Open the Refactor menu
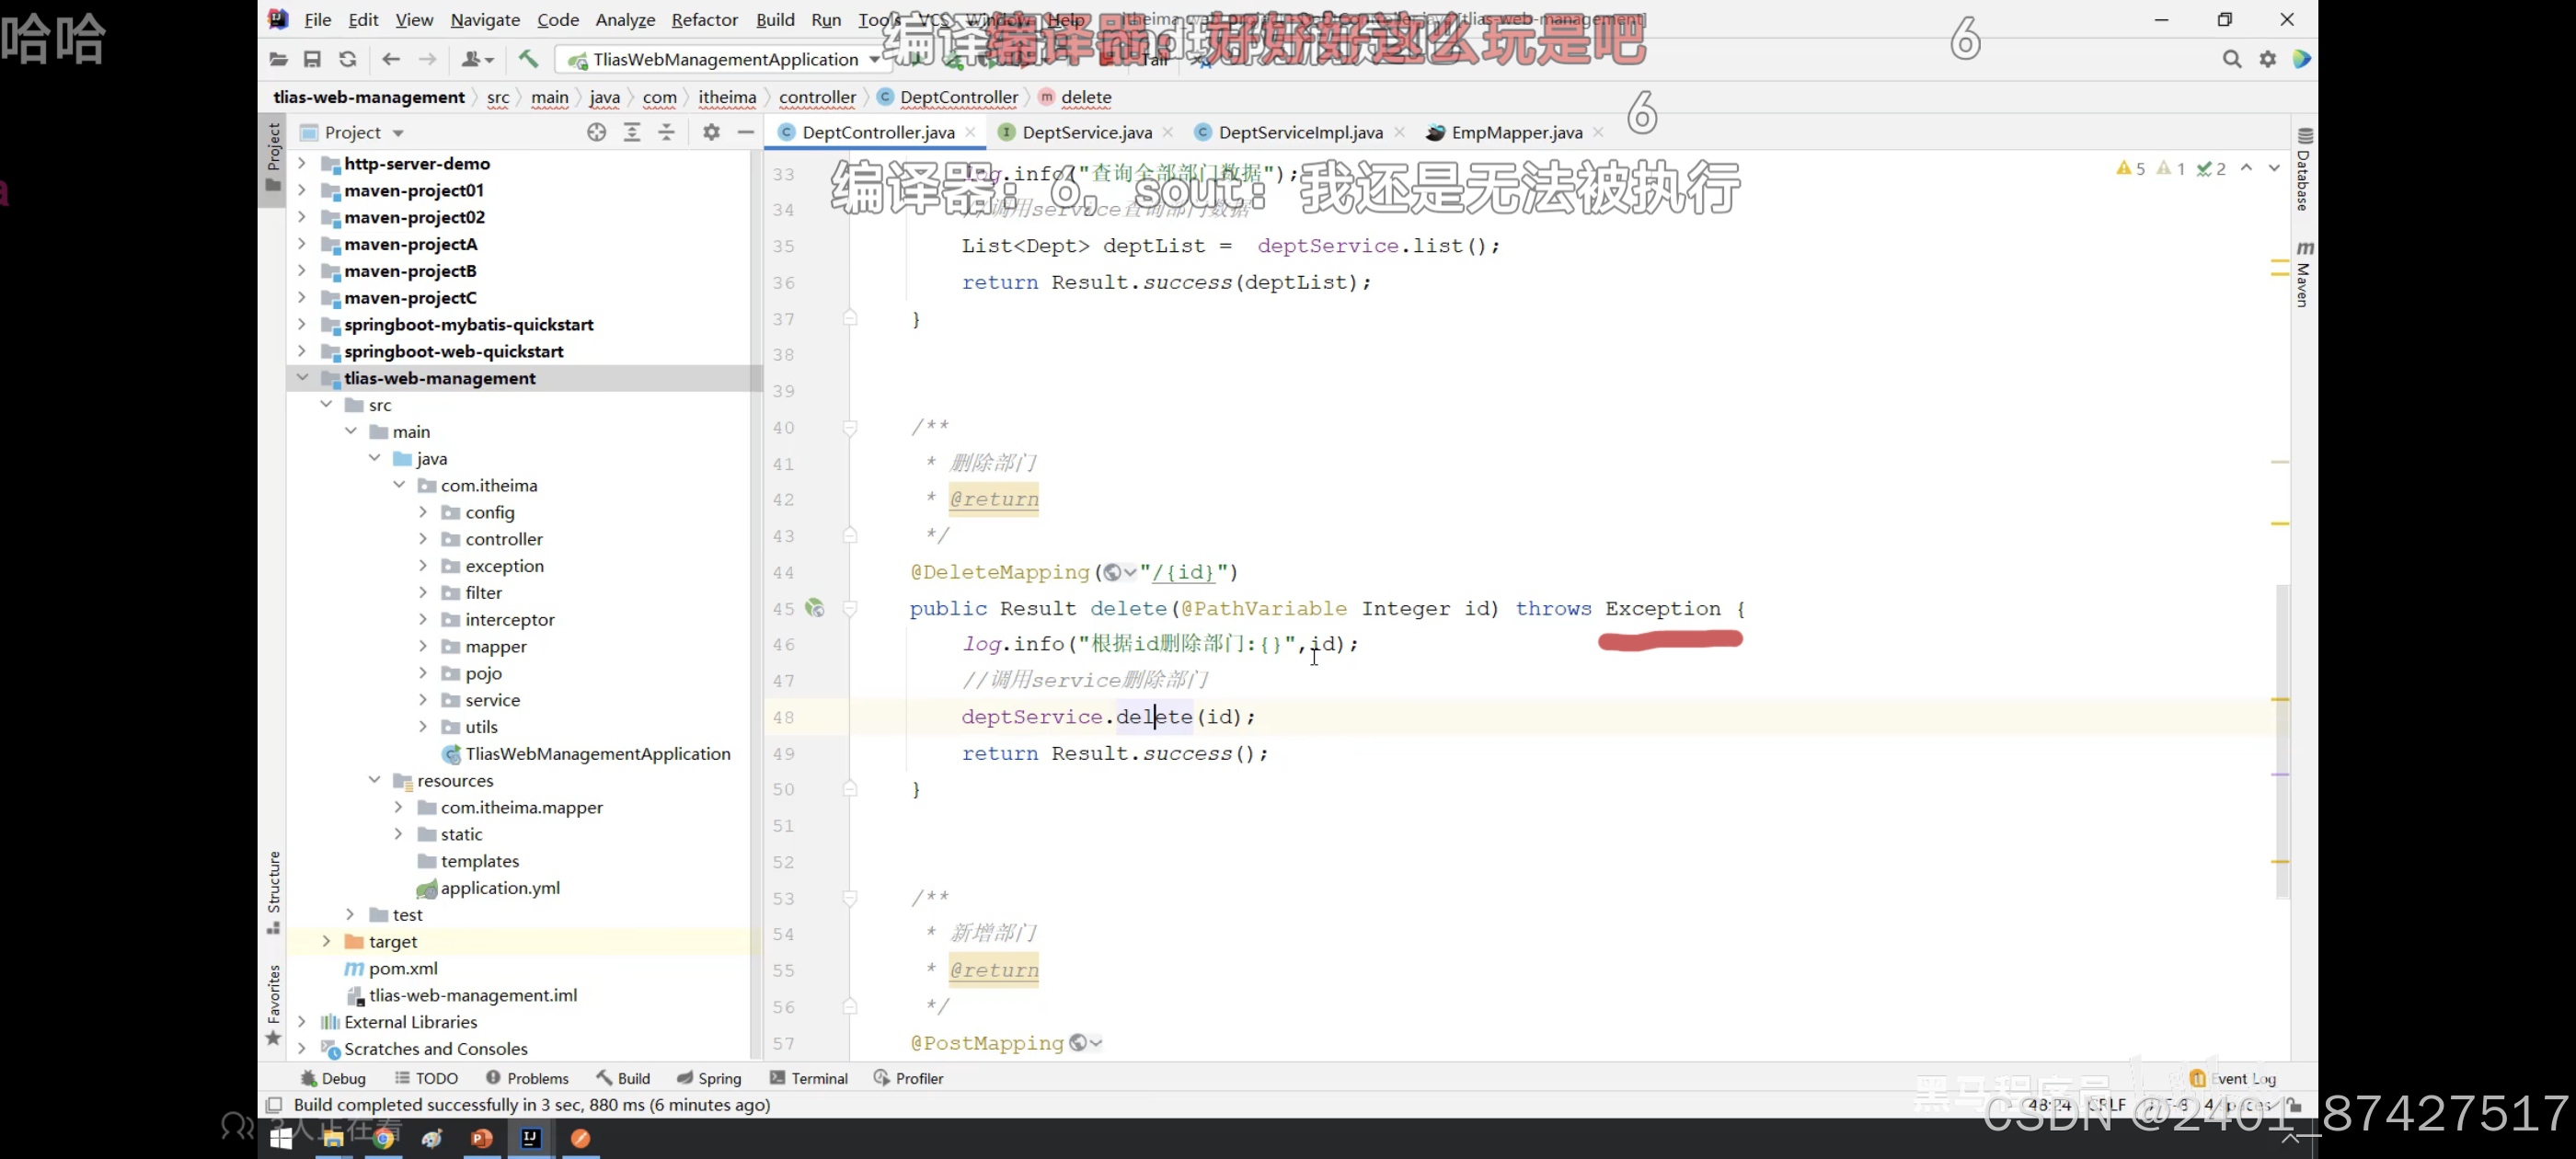Screen dimensions: 2576x1159 pos(703,20)
